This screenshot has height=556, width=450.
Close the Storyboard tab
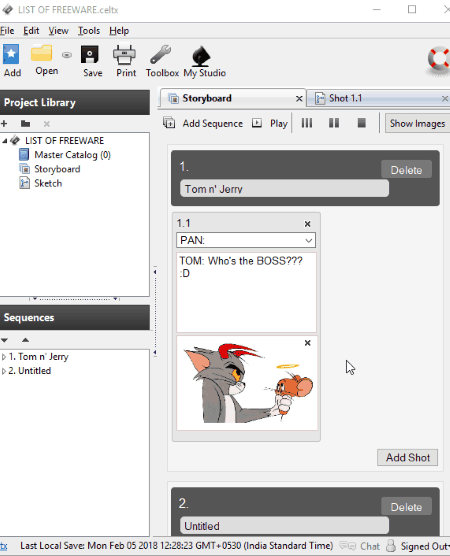[x=299, y=99]
